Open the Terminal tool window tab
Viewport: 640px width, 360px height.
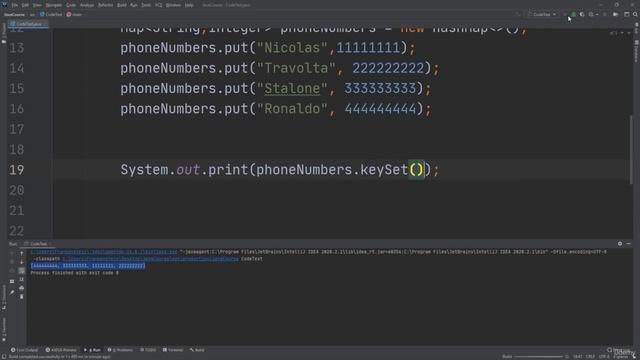tap(173, 350)
